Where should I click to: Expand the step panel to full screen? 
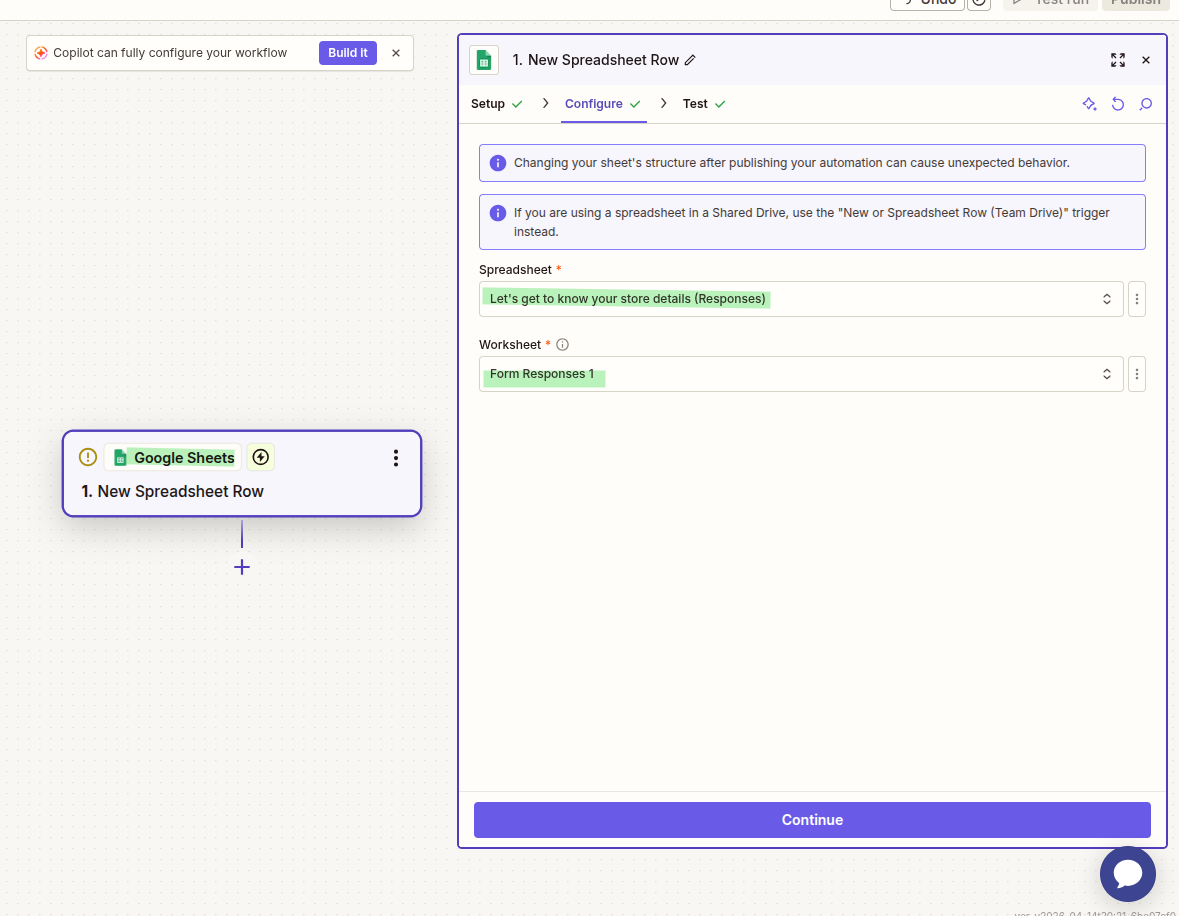pos(1118,60)
